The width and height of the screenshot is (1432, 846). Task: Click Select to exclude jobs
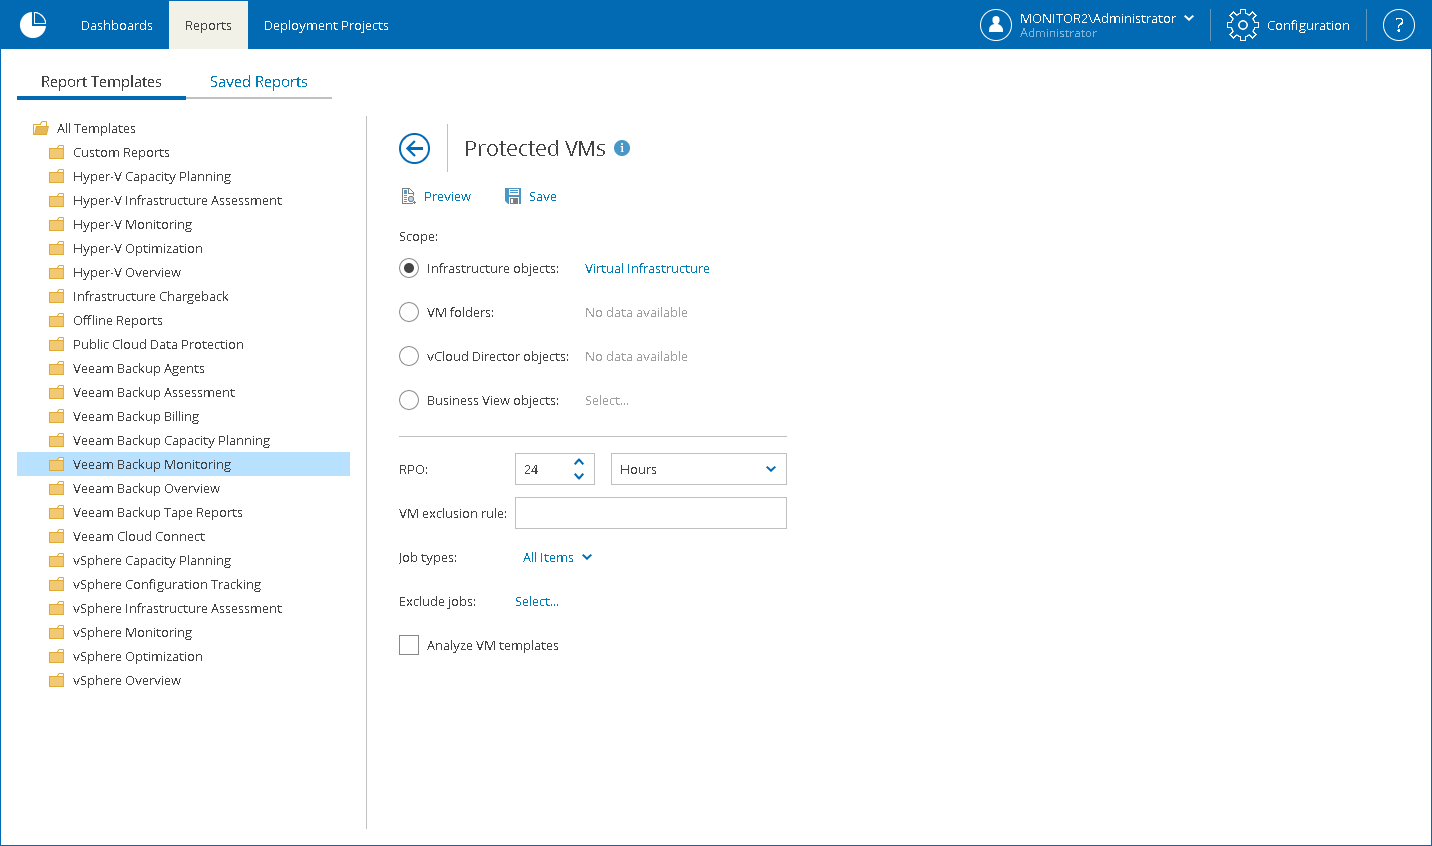click(536, 601)
